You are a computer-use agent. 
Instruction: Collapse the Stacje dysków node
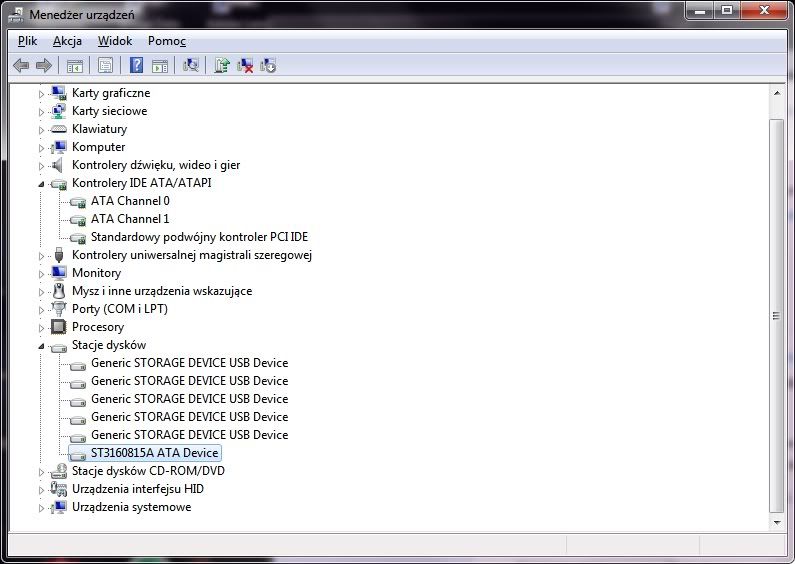pos(42,346)
